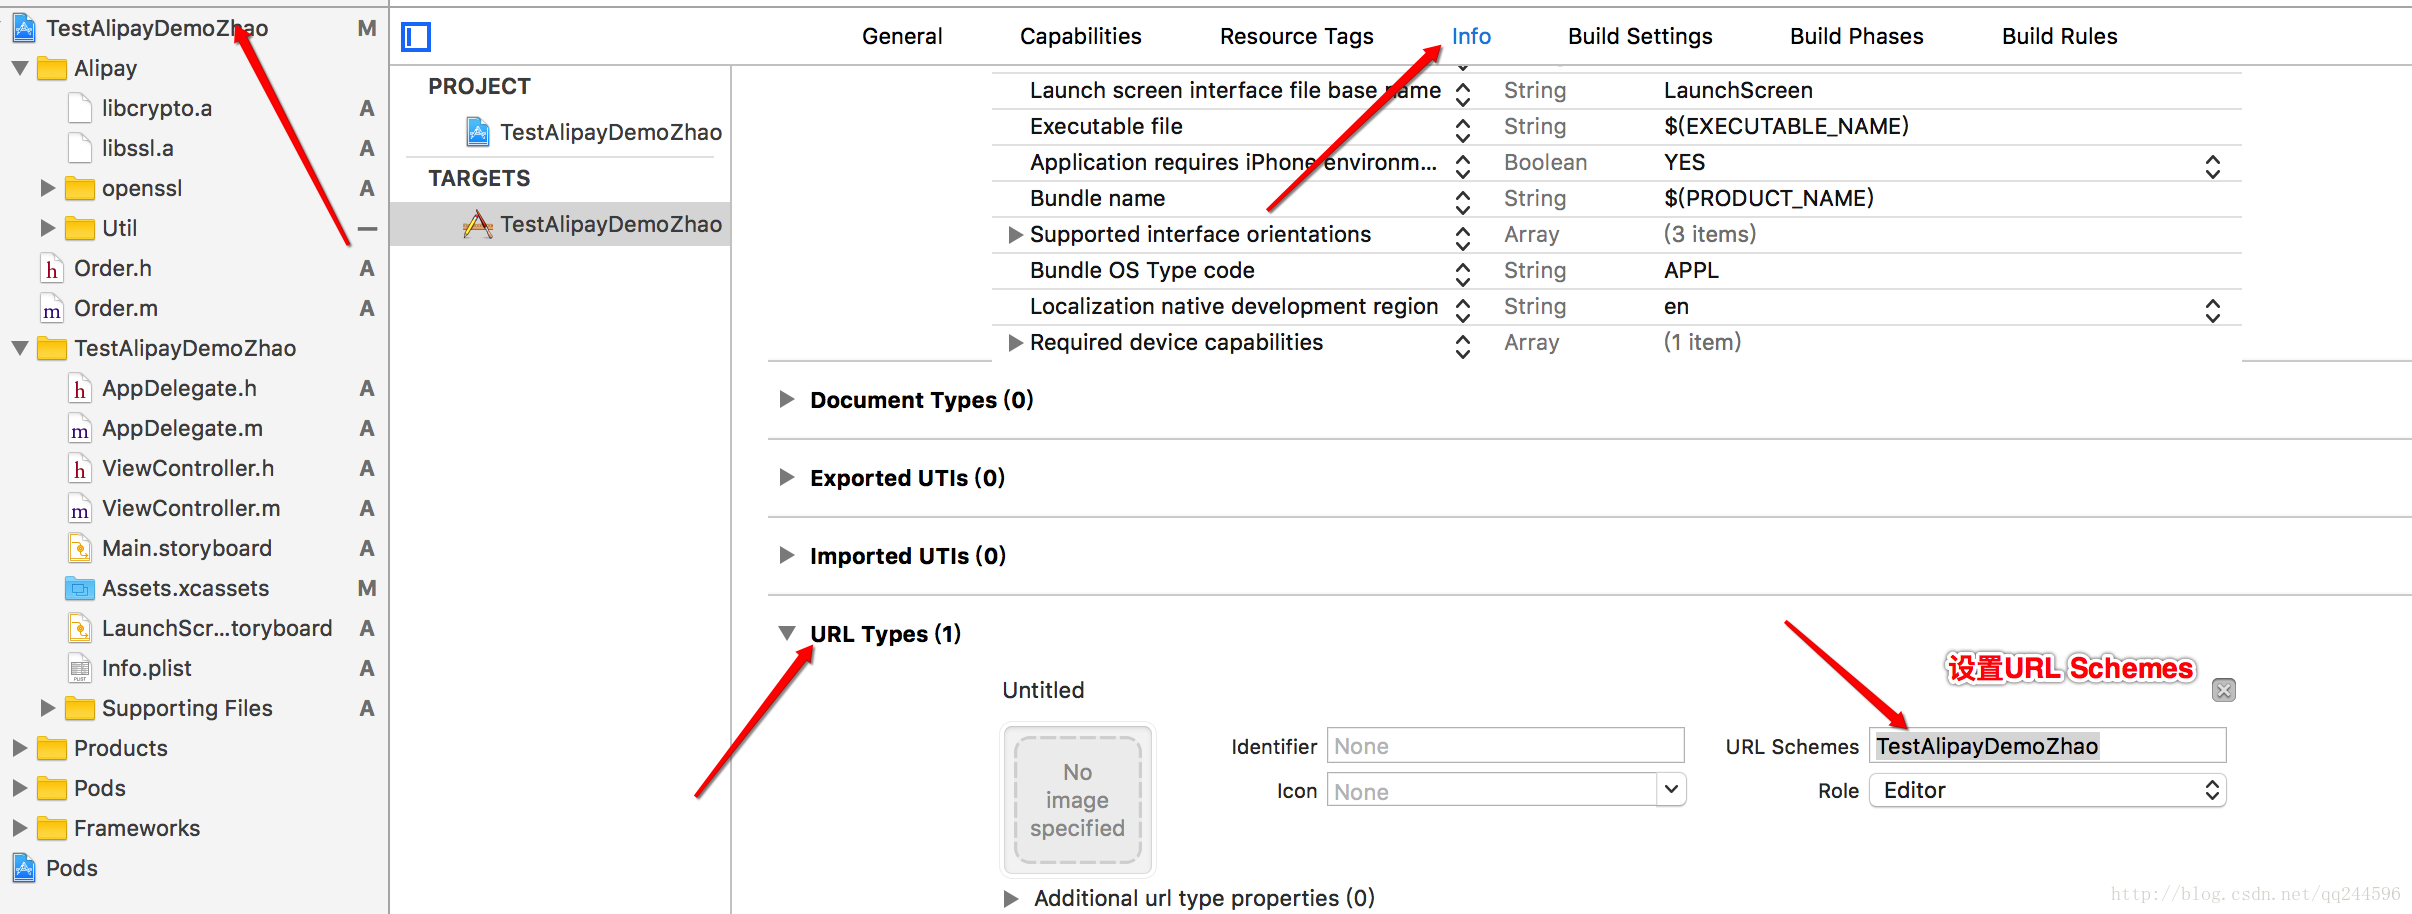The height and width of the screenshot is (914, 2412).
Task: Collapse the Alipay folder
Action: tap(20, 68)
